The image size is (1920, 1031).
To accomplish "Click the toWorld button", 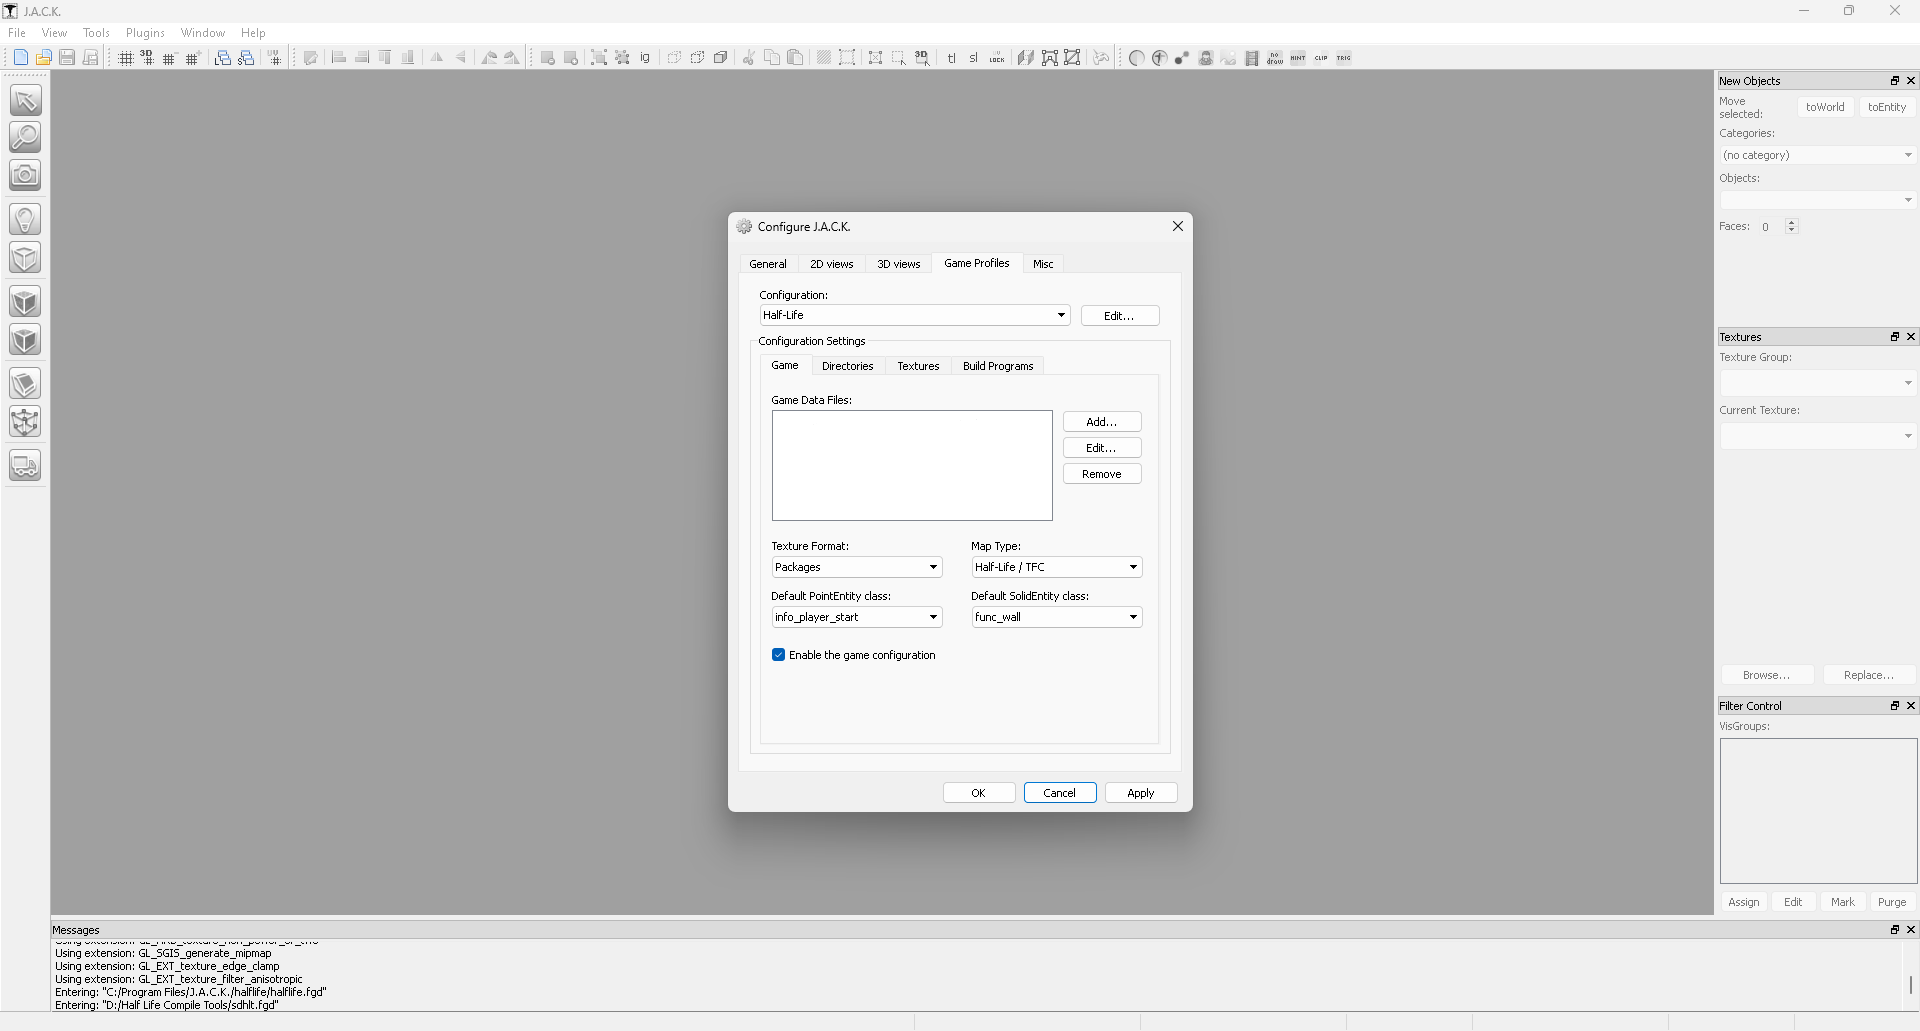I will (1825, 107).
